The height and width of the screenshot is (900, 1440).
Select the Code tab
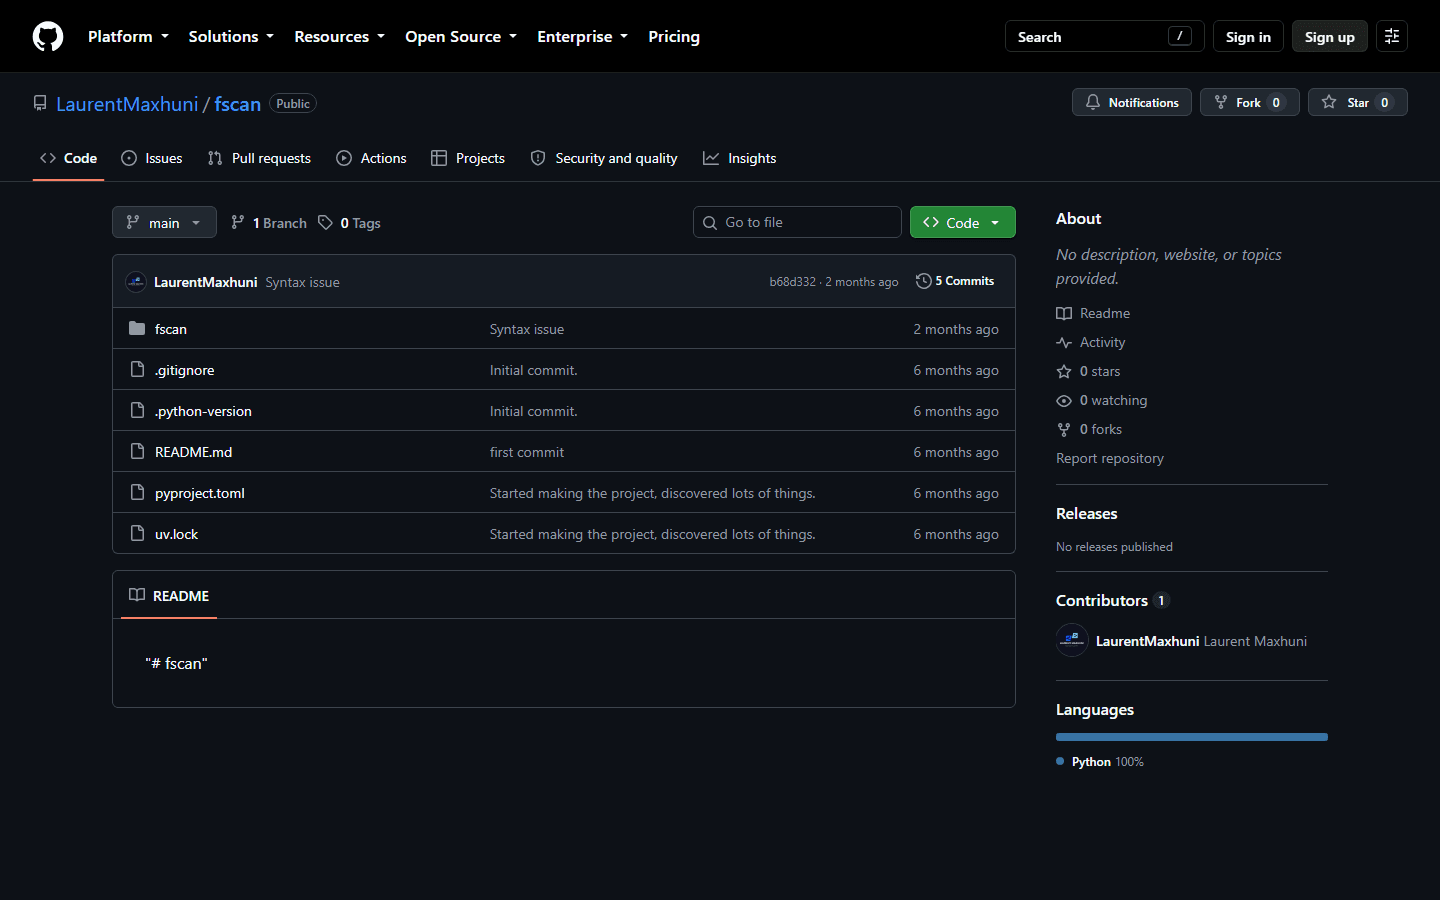(x=68, y=158)
